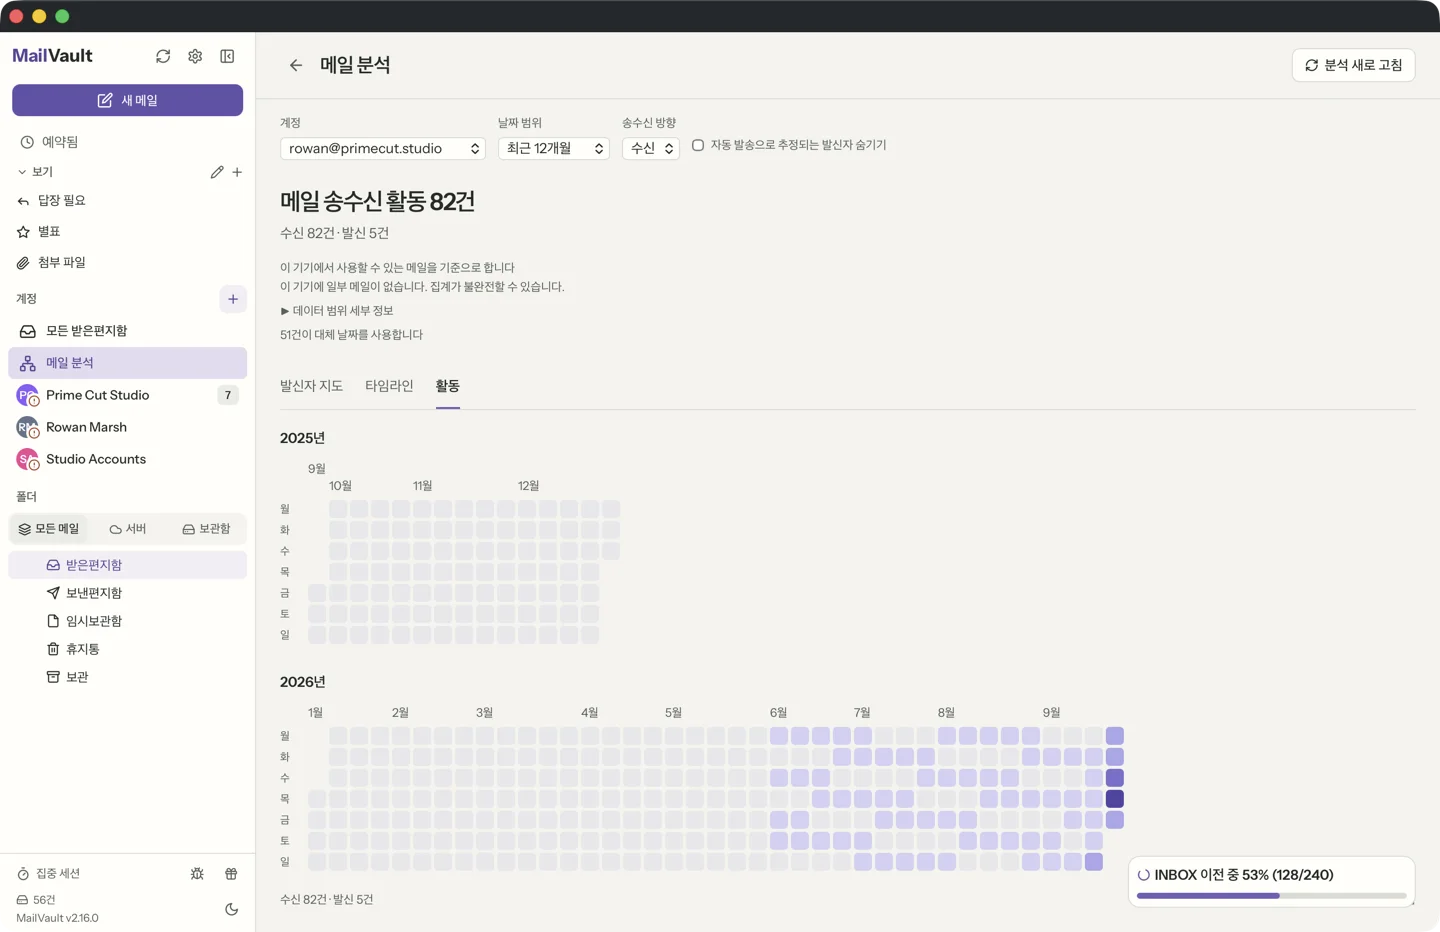Open the Rowan Marsh account
1440x932 pixels.
tap(128, 427)
